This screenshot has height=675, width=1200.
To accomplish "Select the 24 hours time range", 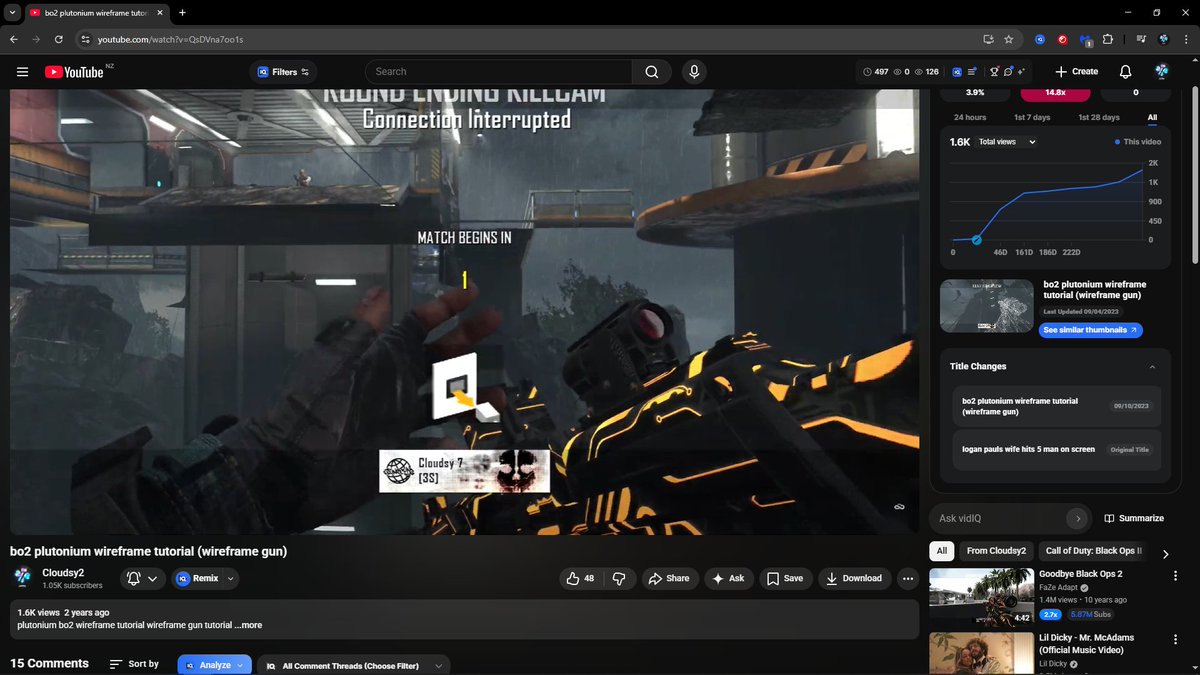I will click(x=970, y=118).
